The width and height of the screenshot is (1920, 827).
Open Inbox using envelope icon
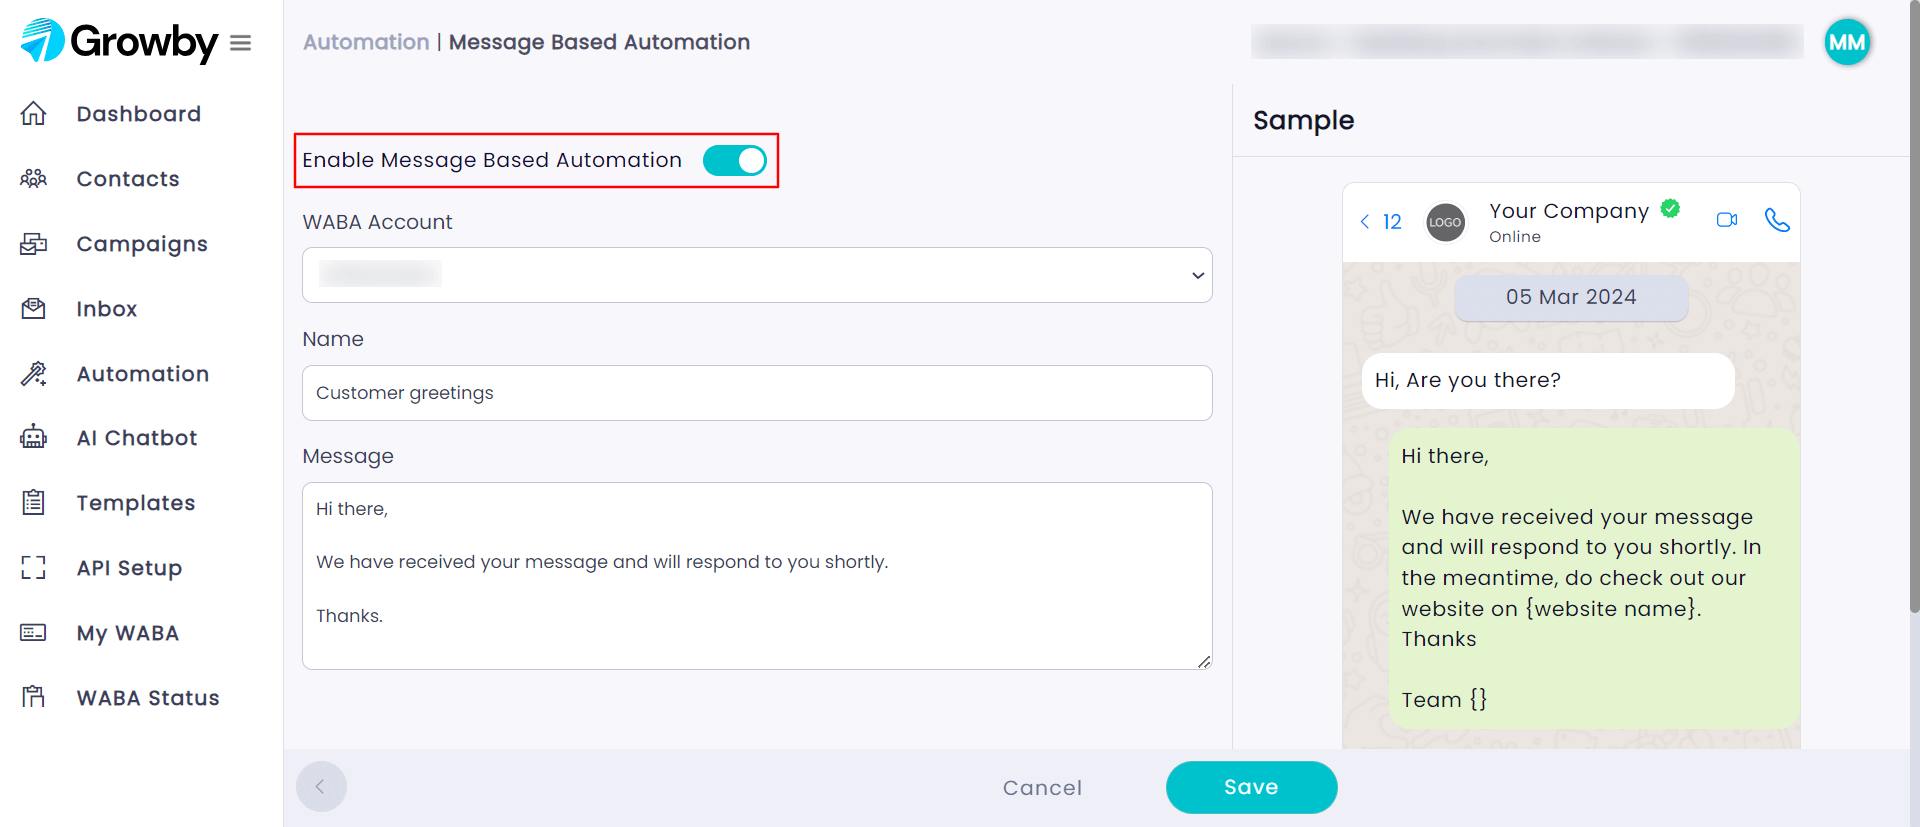click(34, 309)
